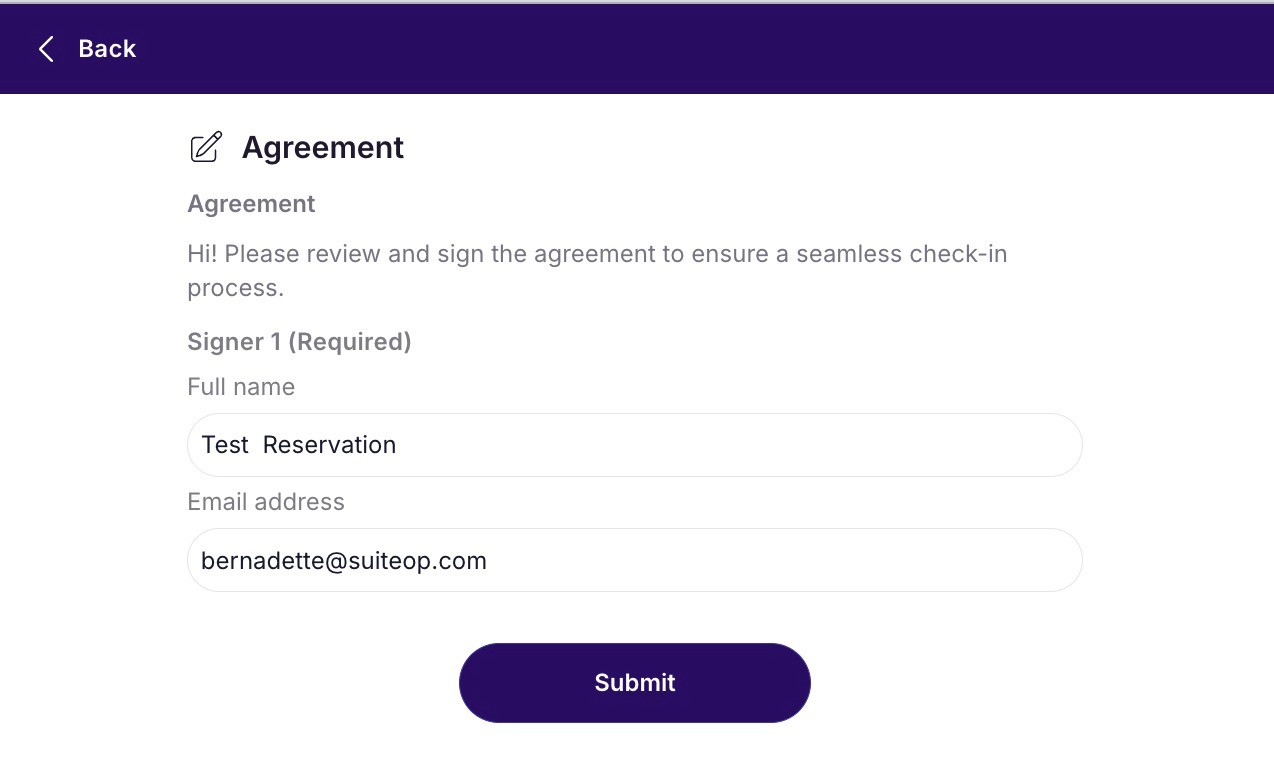The width and height of the screenshot is (1274, 784).
Task: Click the Agreement pencil edit icon
Action: pyautogui.click(x=206, y=147)
